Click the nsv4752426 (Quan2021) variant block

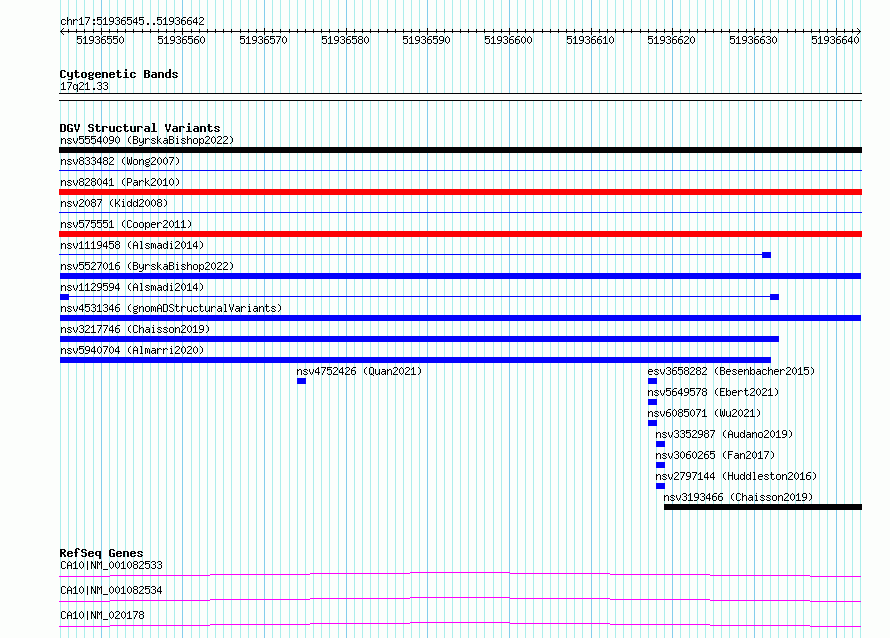[301, 381]
